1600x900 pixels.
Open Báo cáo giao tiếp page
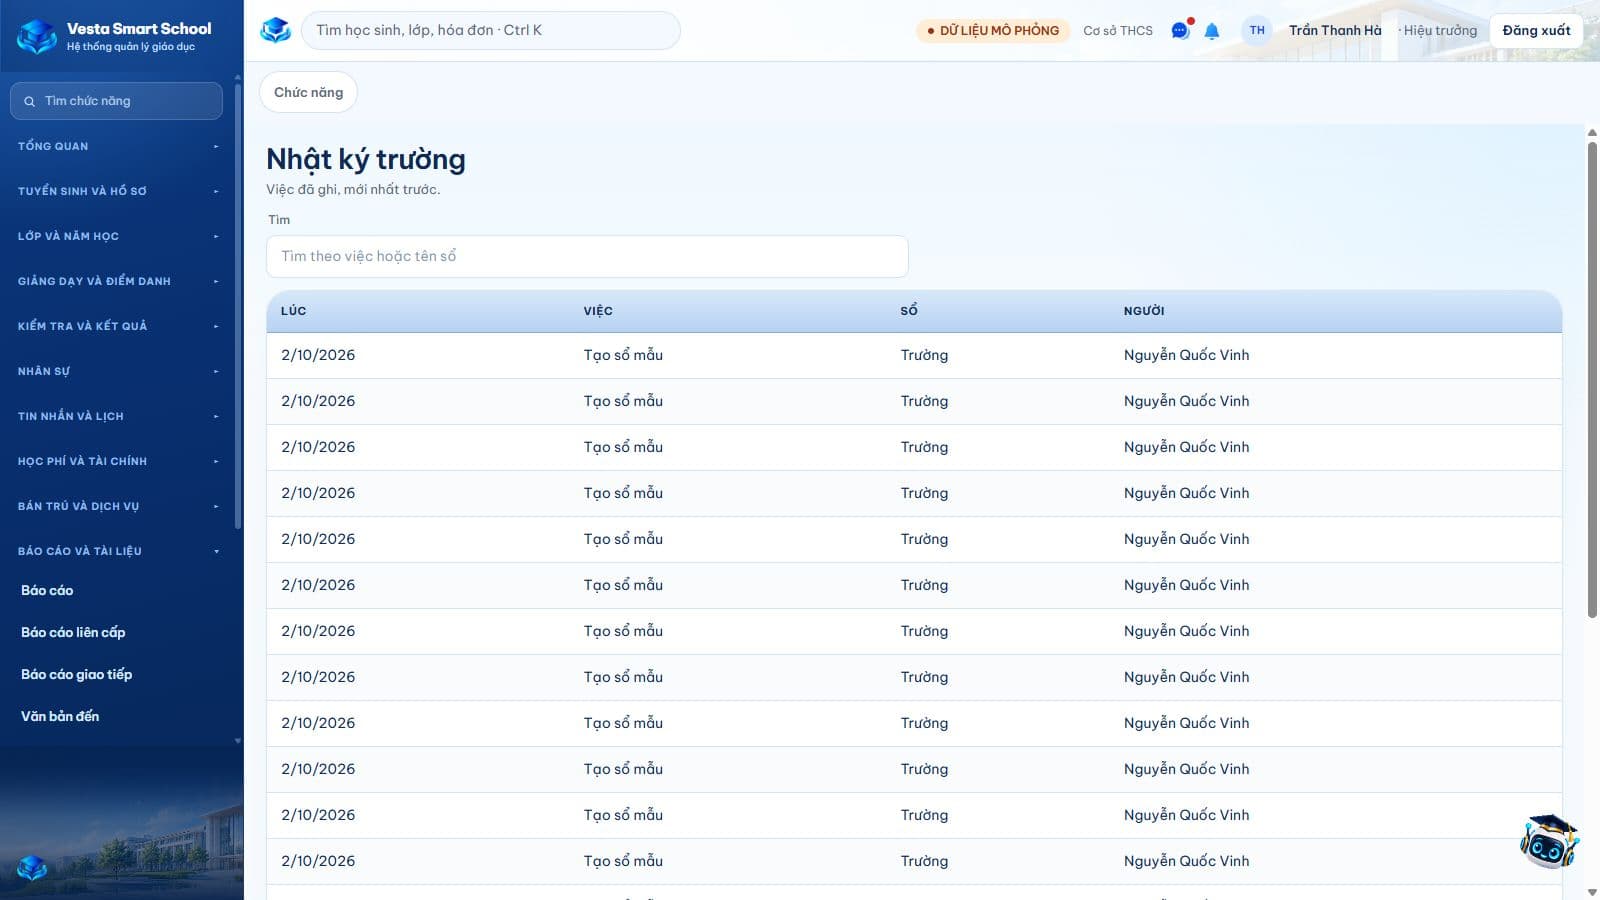tap(76, 674)
